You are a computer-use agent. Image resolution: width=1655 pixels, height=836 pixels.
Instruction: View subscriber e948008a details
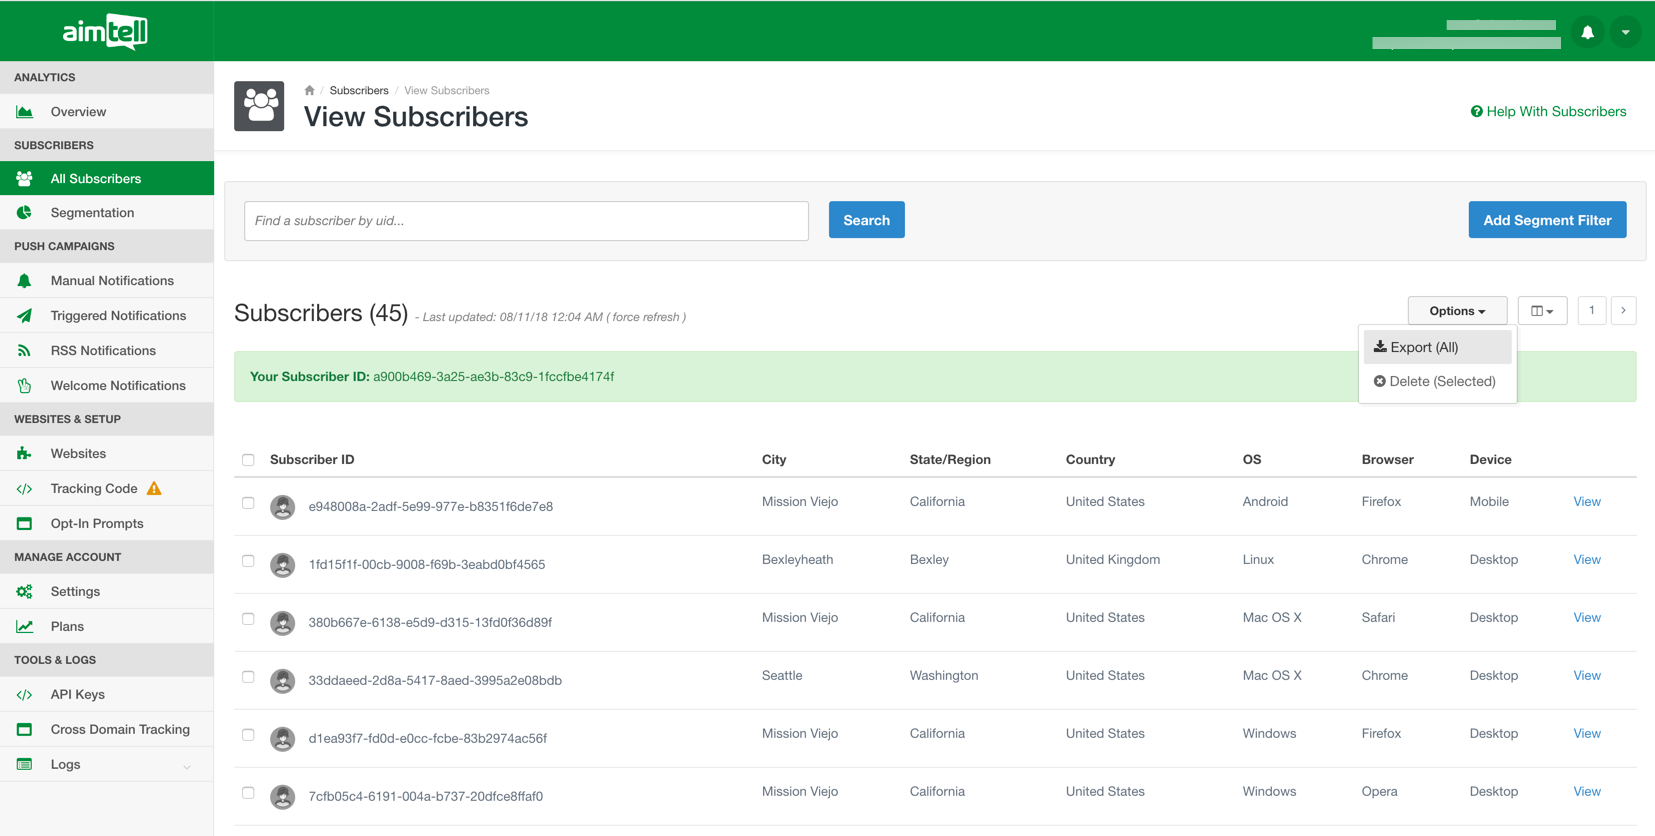[x=1587, y=502]
